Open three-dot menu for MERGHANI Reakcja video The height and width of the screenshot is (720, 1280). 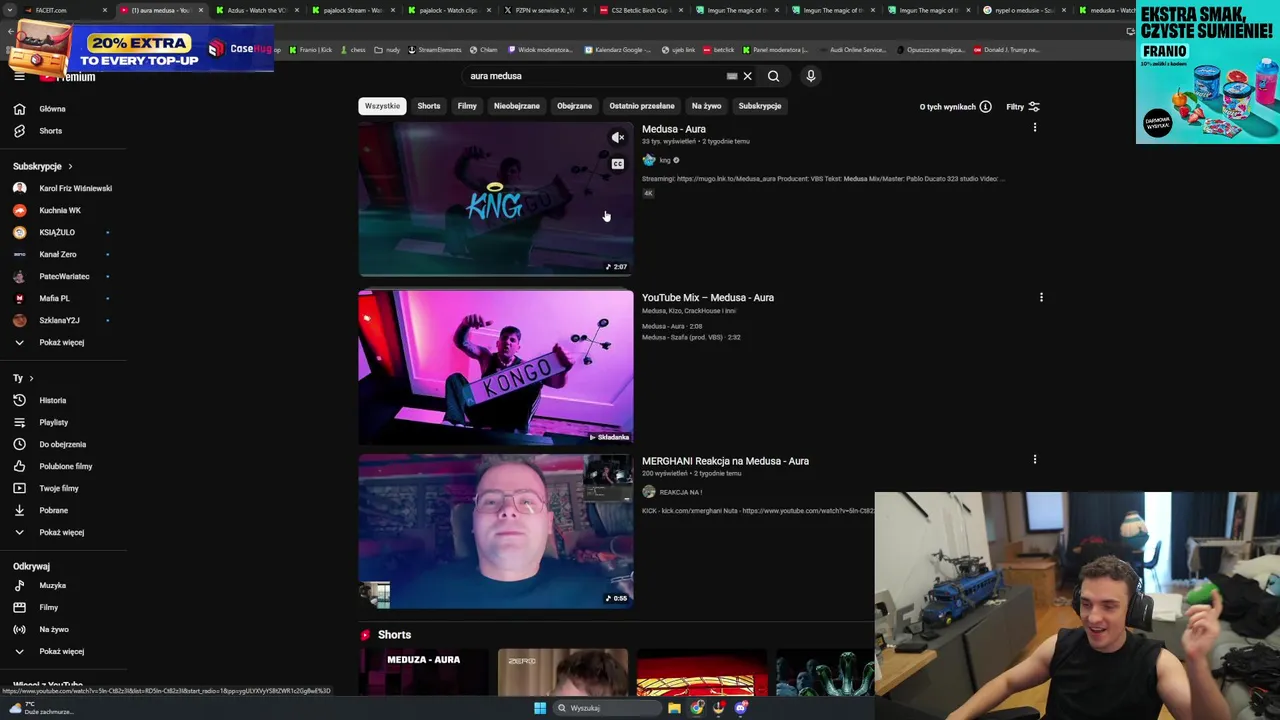(x=1035, y=459)
